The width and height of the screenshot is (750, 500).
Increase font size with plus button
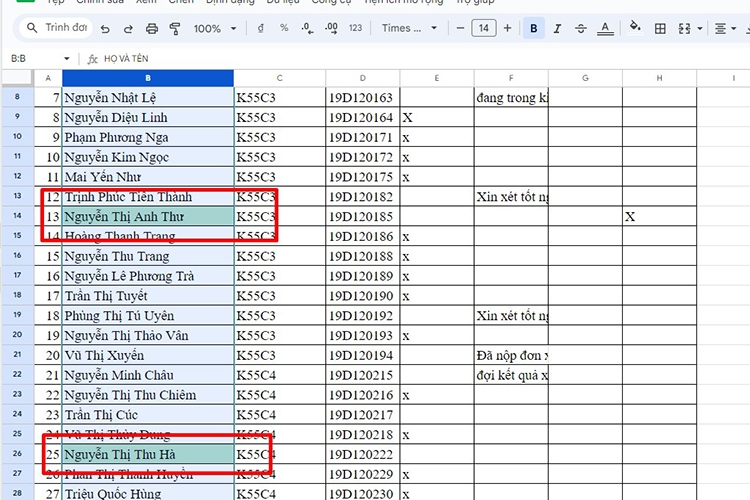507,28
